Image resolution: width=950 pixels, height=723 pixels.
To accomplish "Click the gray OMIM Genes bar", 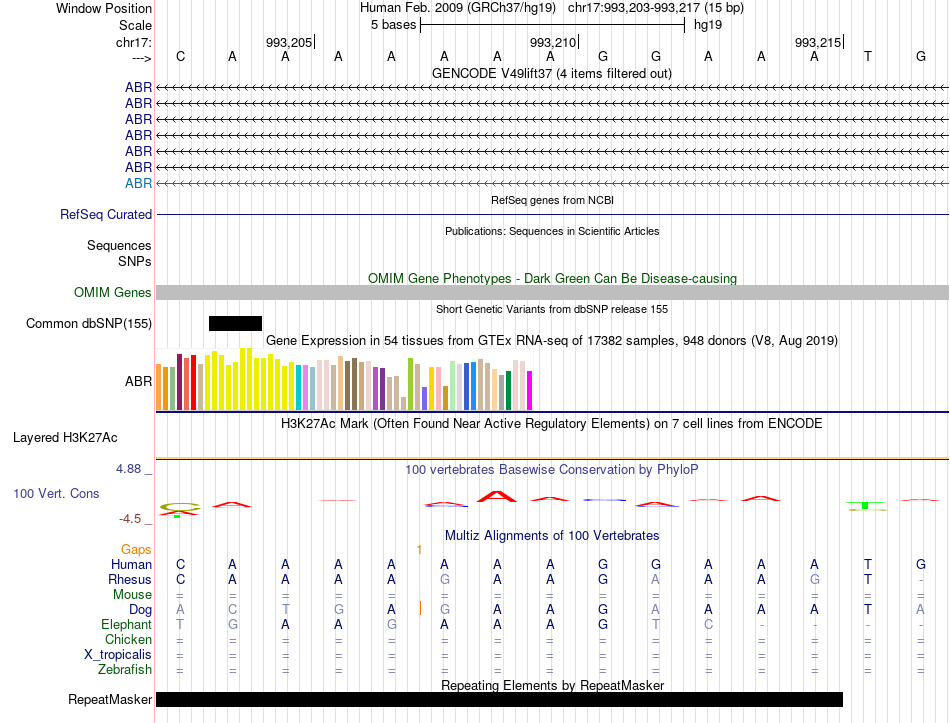I will pos(553,293).
